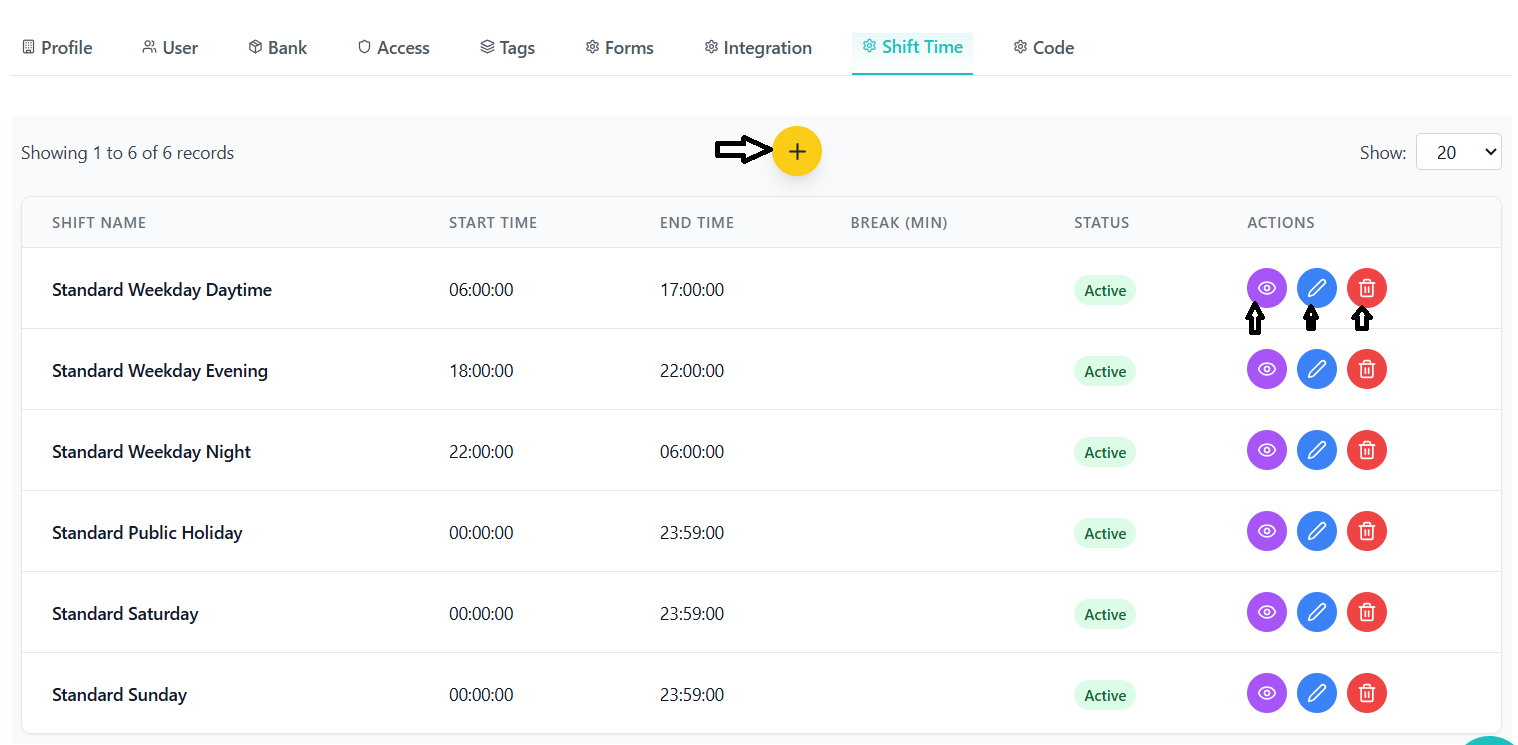Delete the Standard Weekday Night shift
Screen dimensions: 1518x745
pos(1366,451)
